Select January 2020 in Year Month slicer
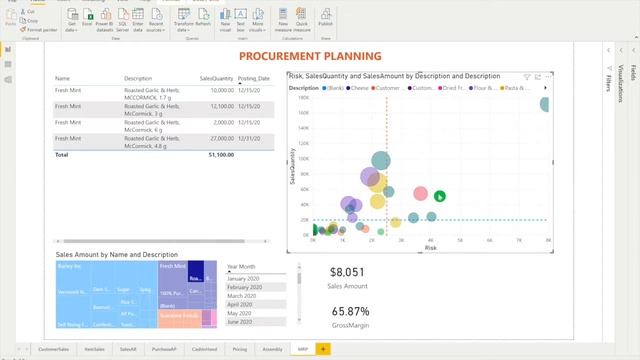 pyautogui.click(x=256, y=279)
